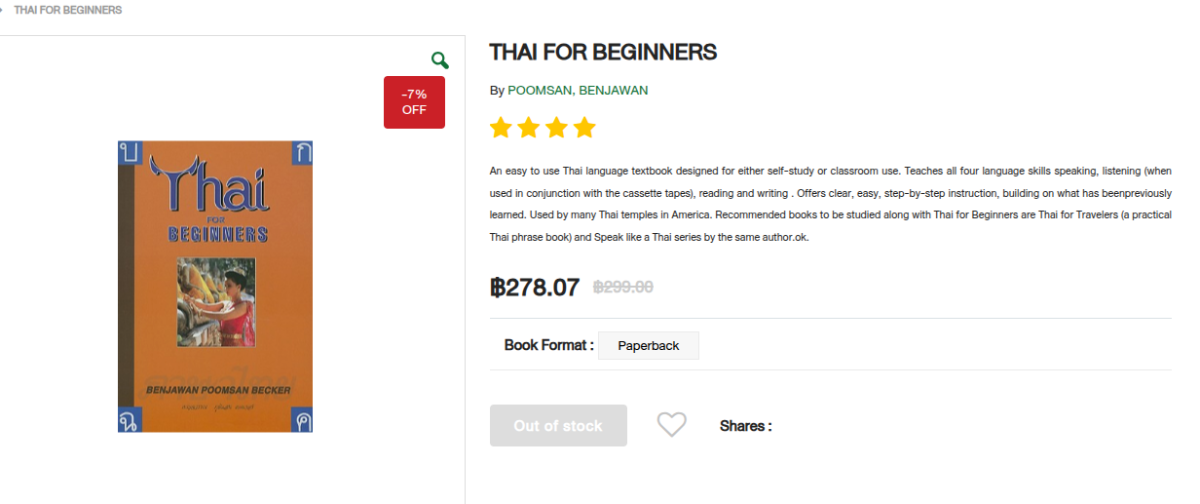Open author link POOMSAN, BENJAWAN

(x=577, y=90)
